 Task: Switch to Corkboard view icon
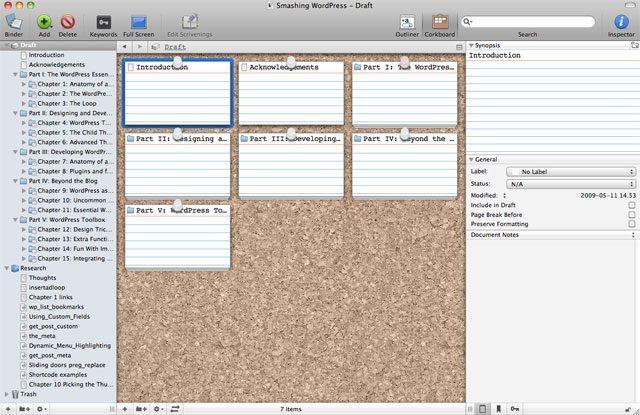[x=440, y=22]
